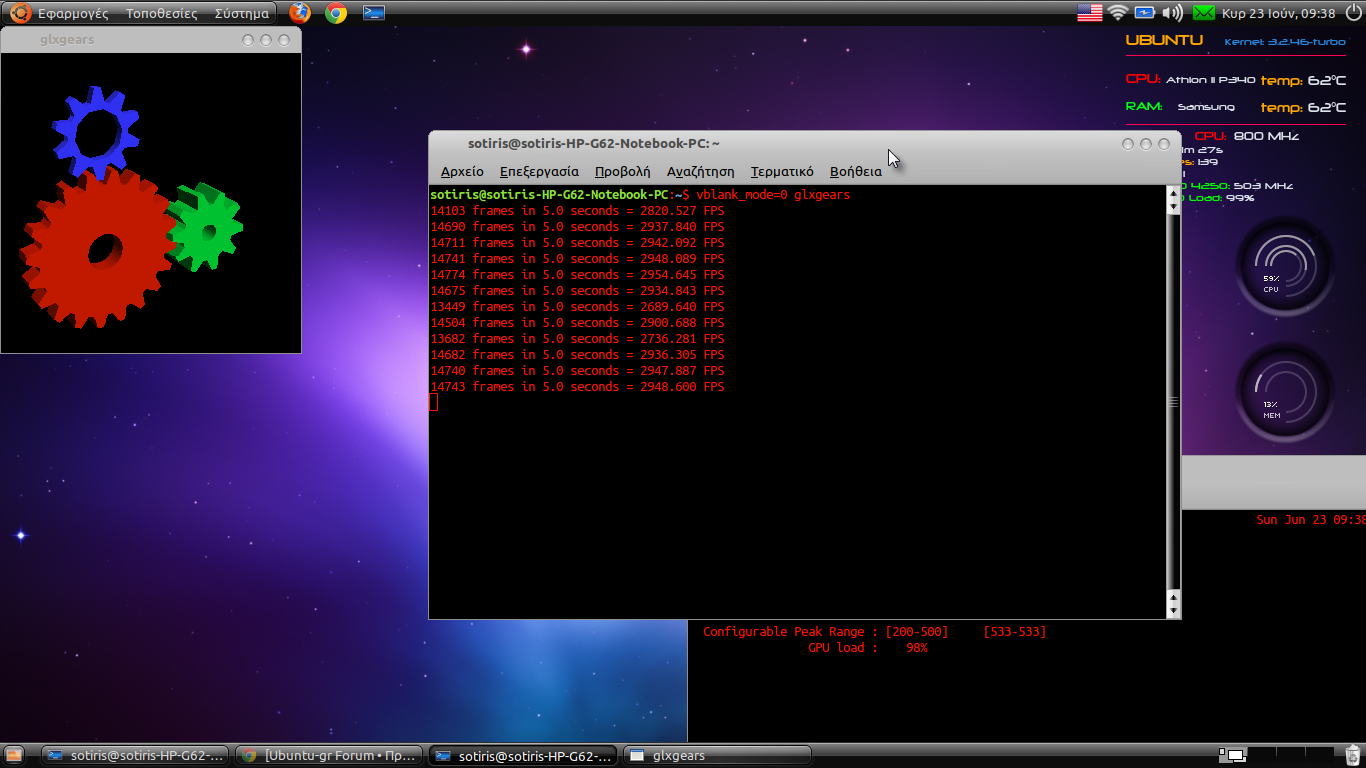Open the terminal launcher in top panel

(374, 13)
